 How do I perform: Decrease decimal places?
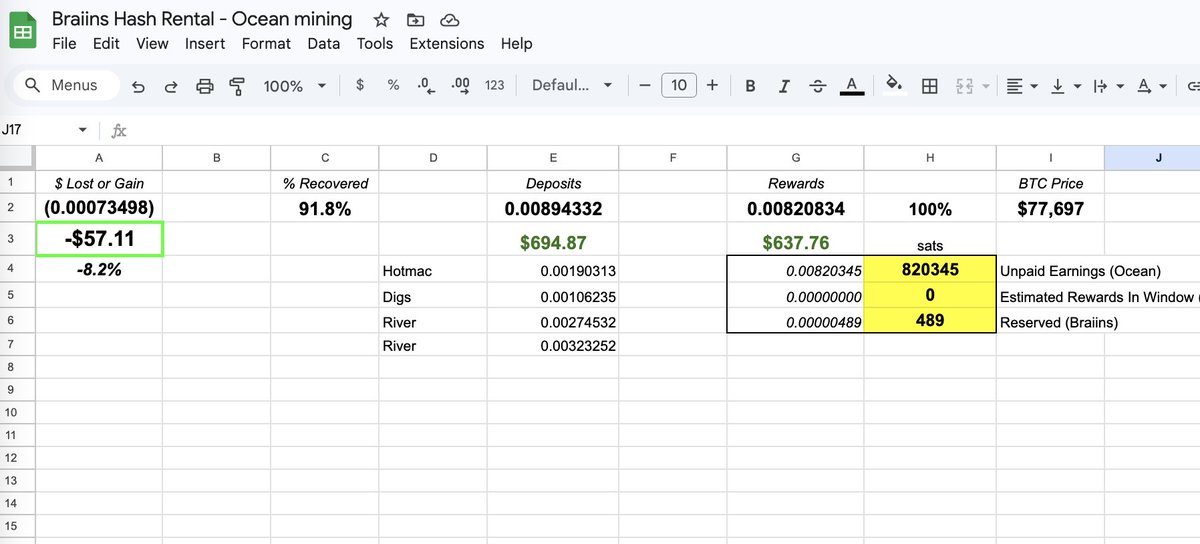(x=426, y=85)
